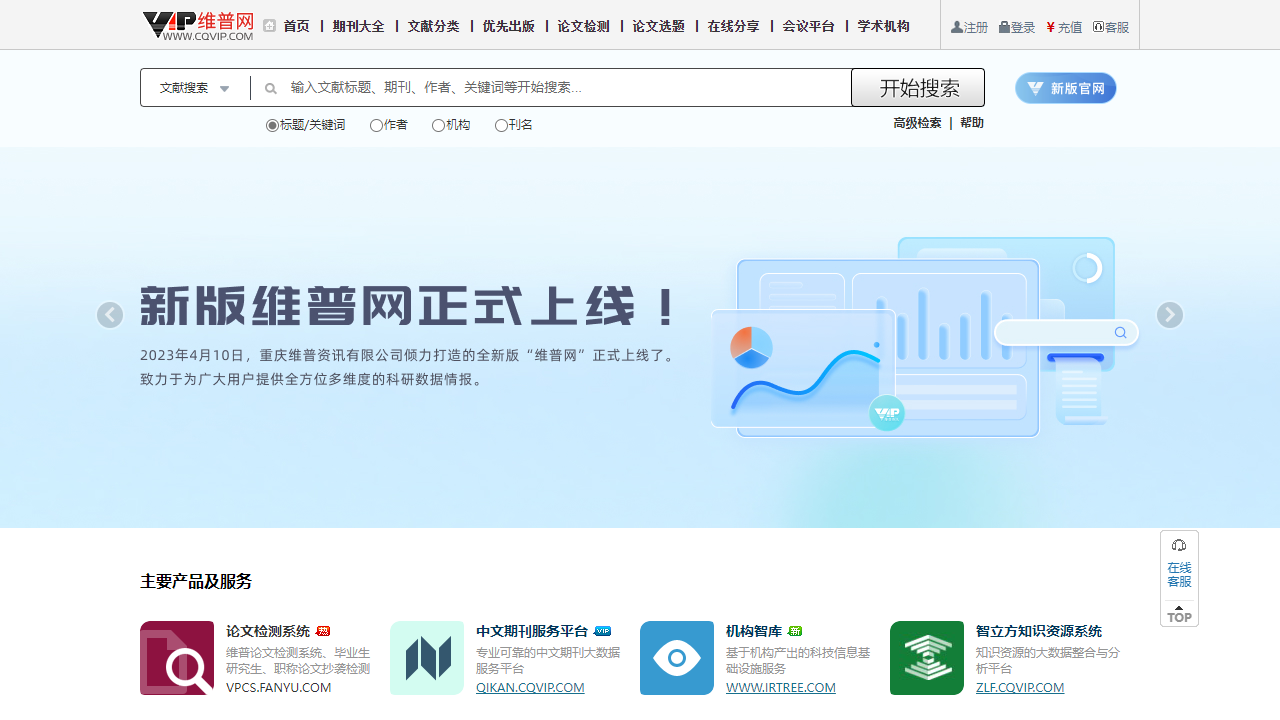Select the 标题/关键词 radio option
1280x720 pixels.
point(272,126)
